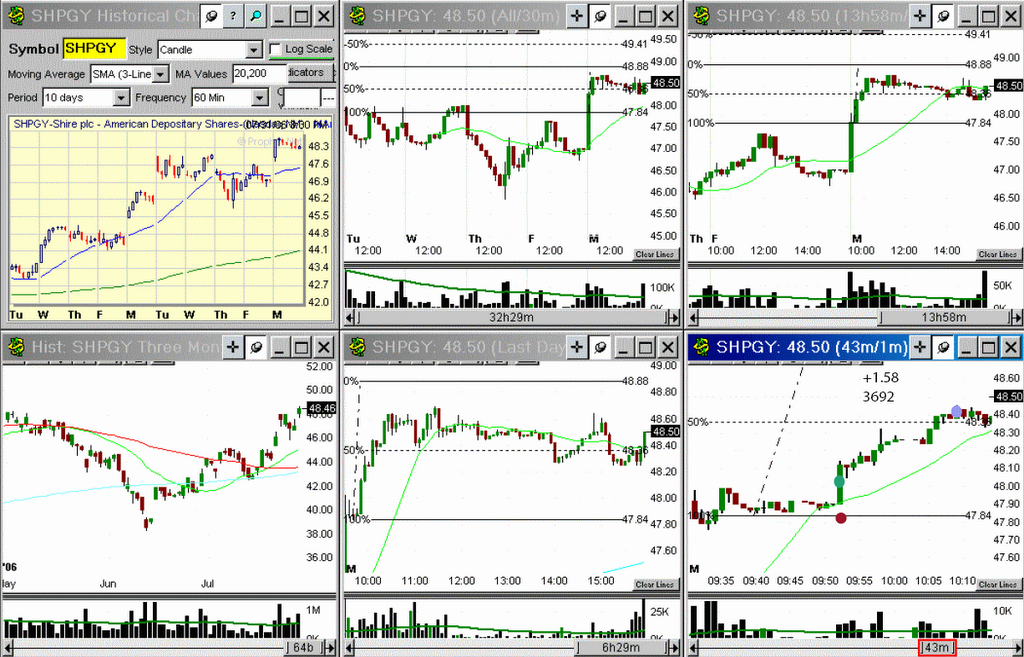The height and width of the screenshot is (657, 1024).
Task: Click crosshair icon in Three Month Hist window
Action: [233, 347]
